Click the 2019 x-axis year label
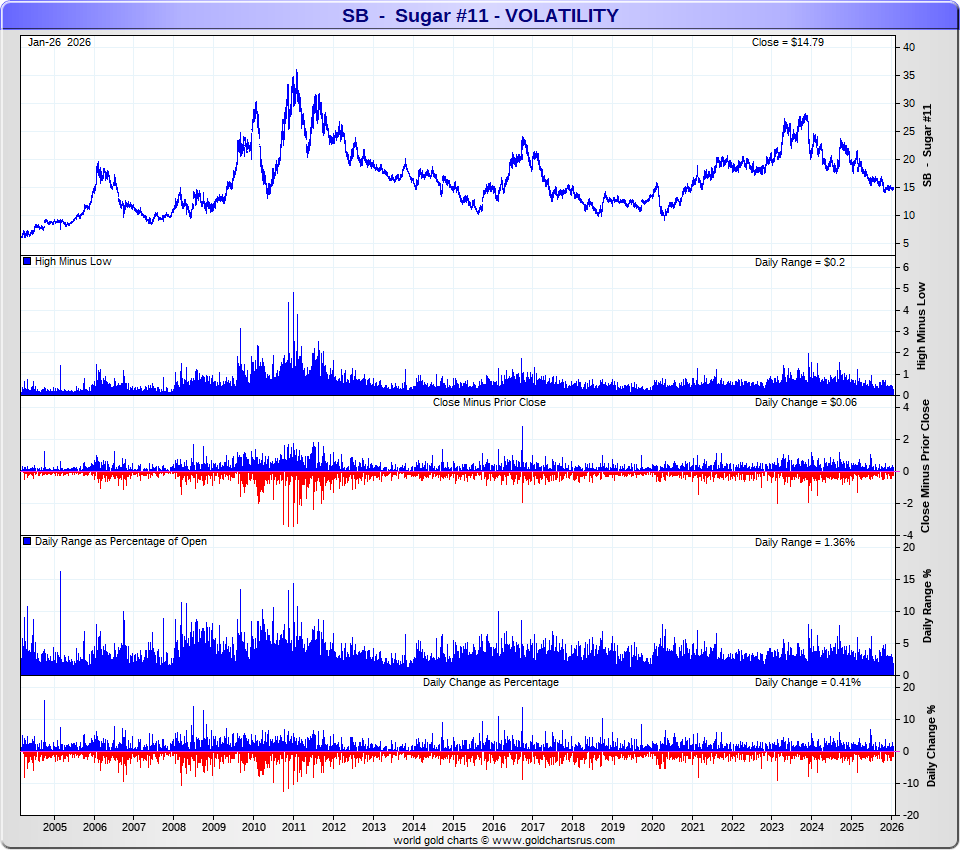The height and width of the screenshot is (850, 960). coord(612,827)
